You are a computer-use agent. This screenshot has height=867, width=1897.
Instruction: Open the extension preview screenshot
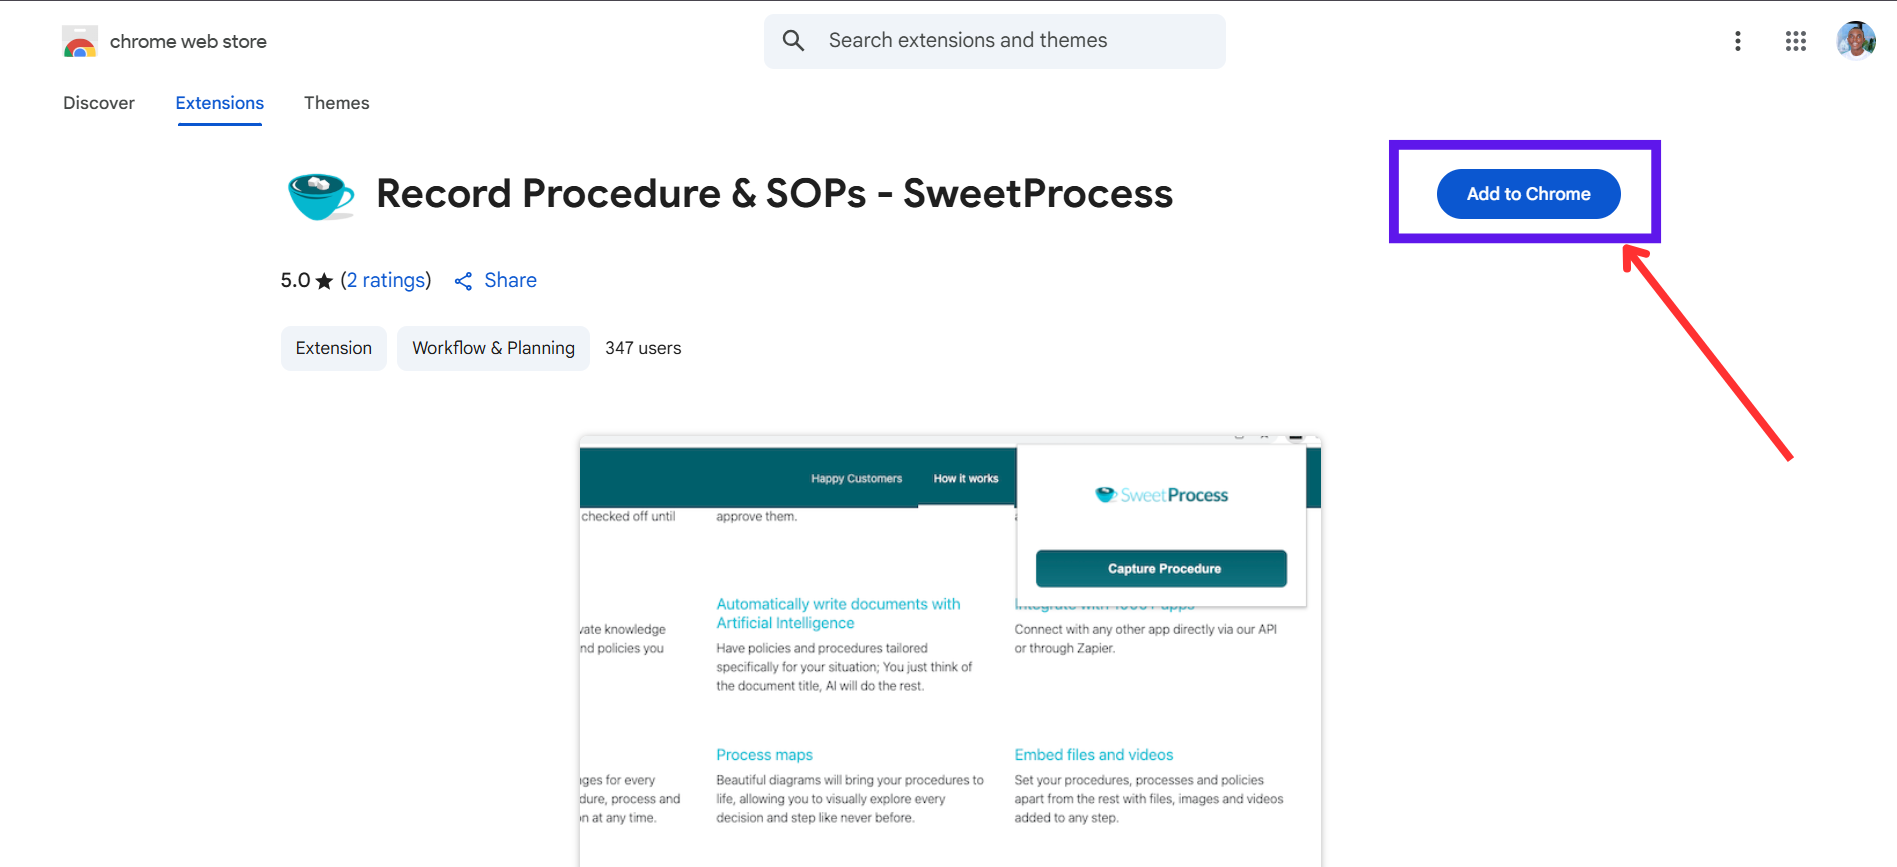(x=950, y=650)
